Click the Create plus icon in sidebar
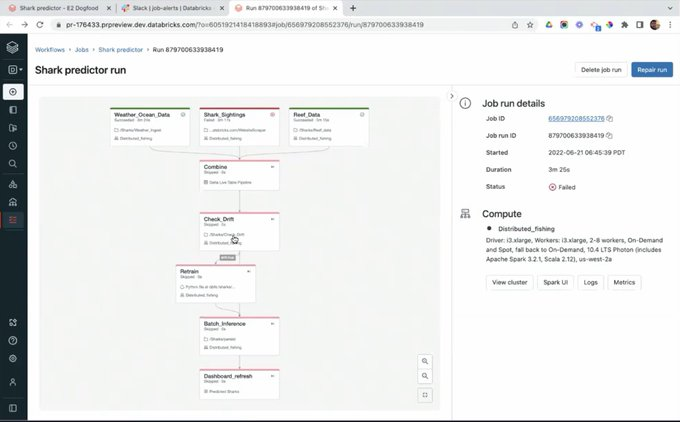This screenshot has width=680, height=422. coord(13,92)
